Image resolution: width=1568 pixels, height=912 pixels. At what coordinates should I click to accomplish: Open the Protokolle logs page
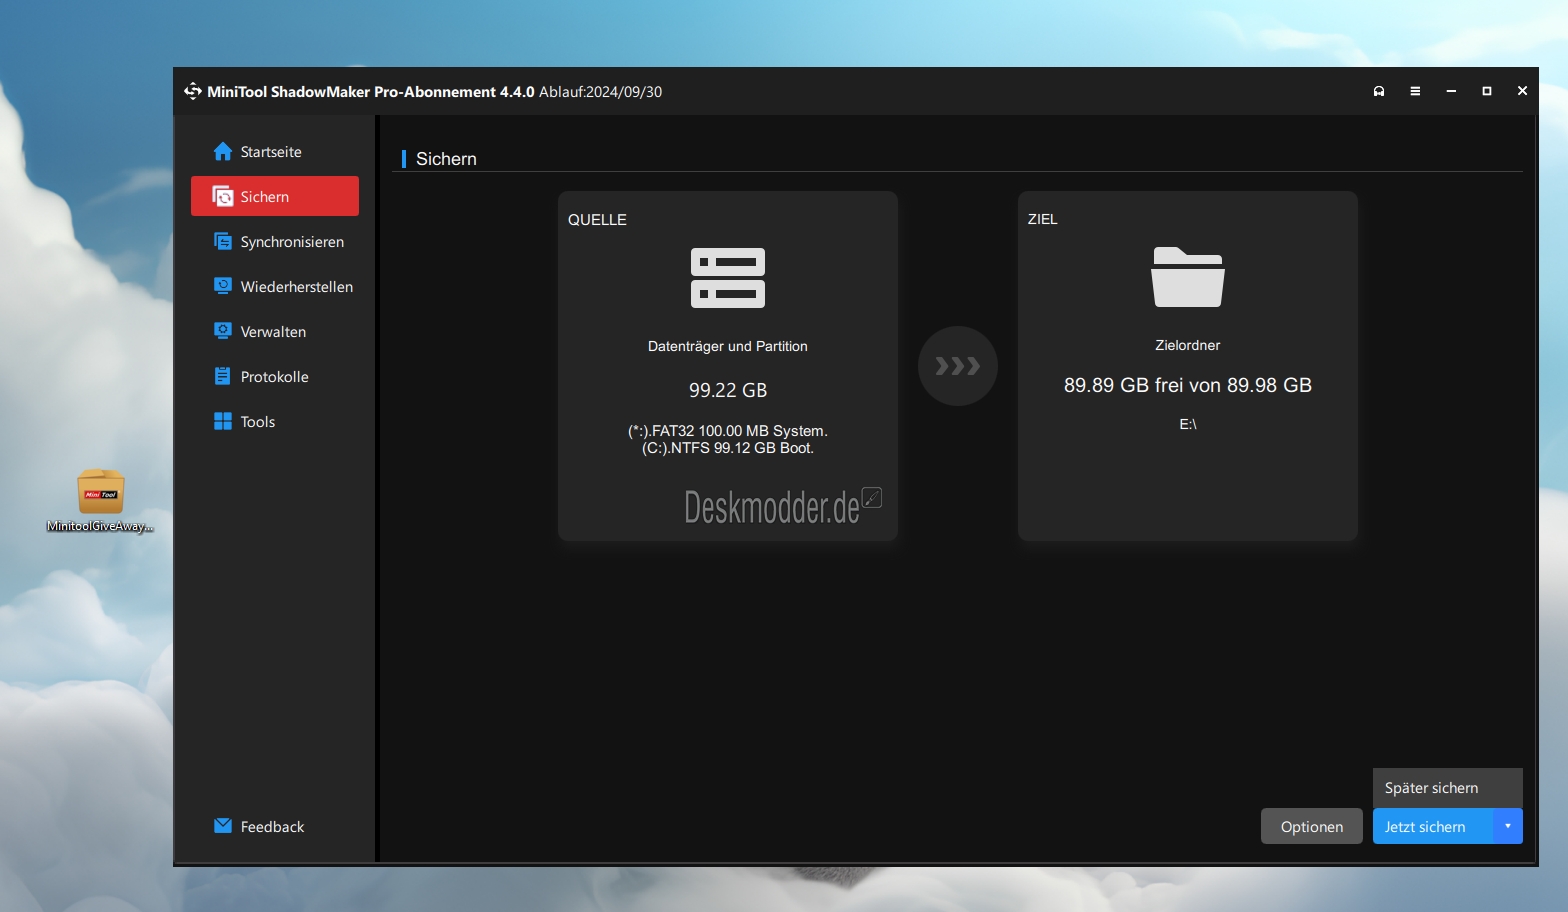click(x=261, y=377)
